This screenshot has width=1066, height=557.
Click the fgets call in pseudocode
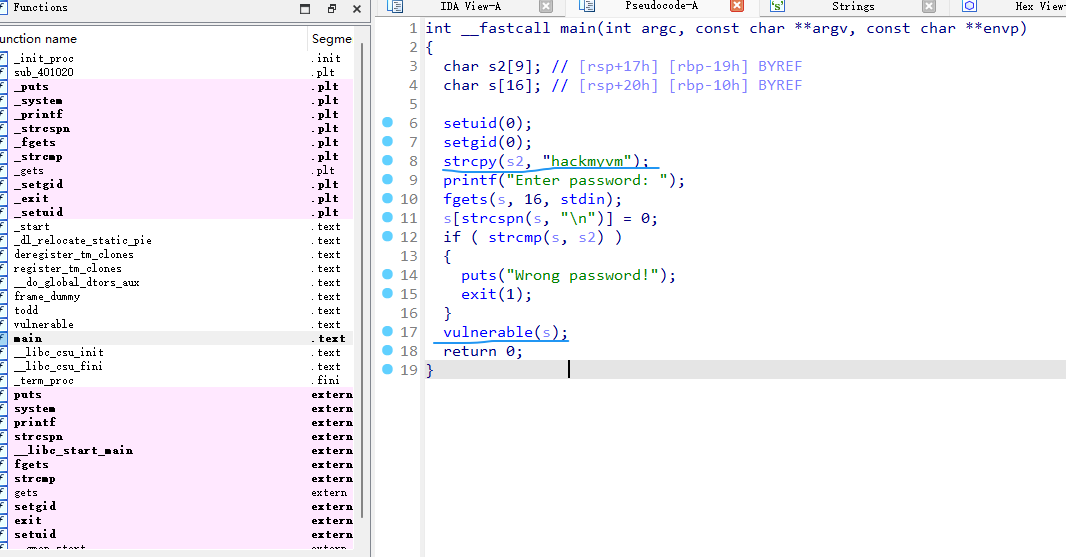pos(466,199)
